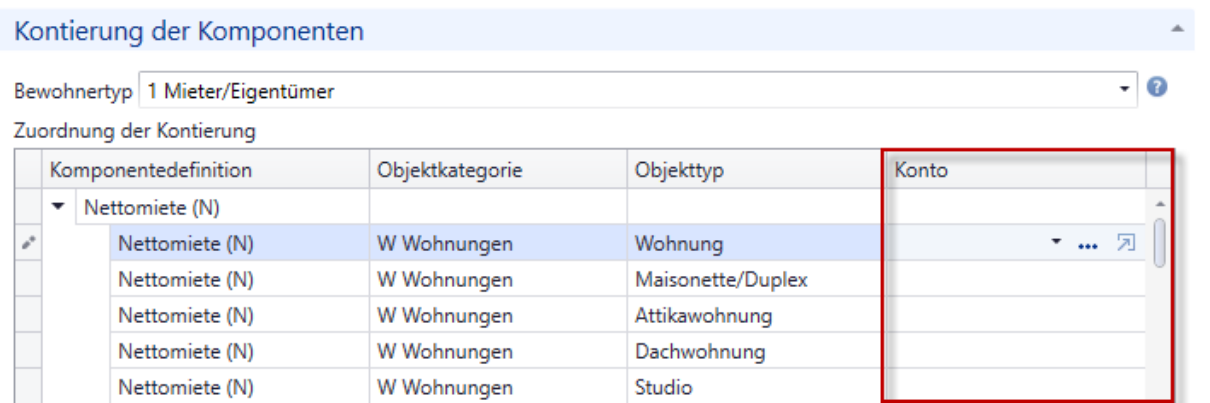1210x403 pixels.
Task: Click W Wohnungen in Studio row
Action: tap(498, 387)
